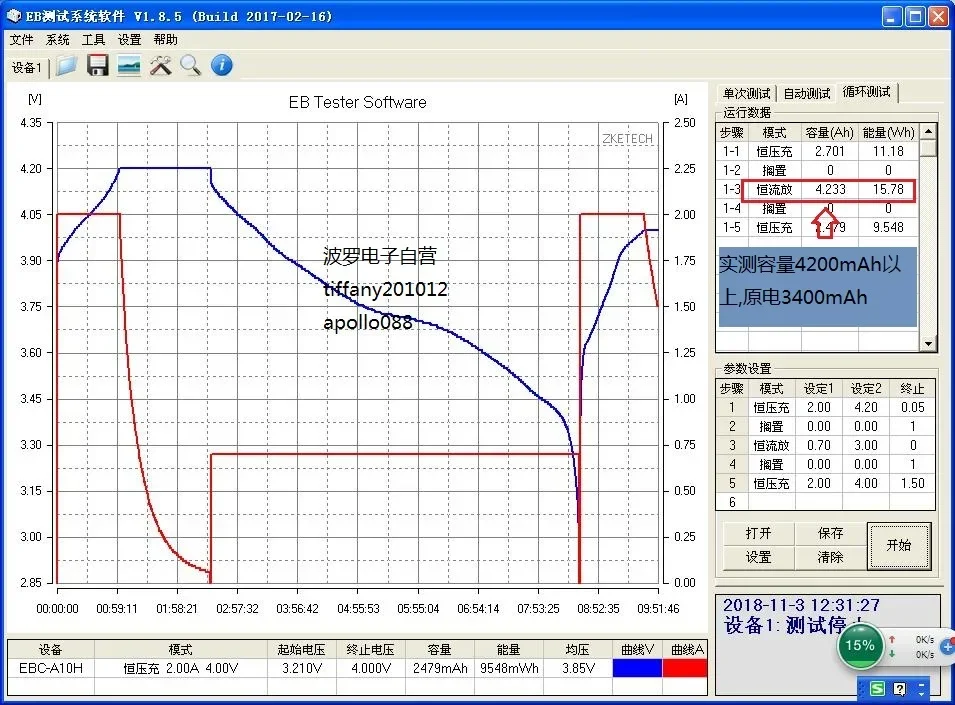Click 设定2 value 4.00 in step 5
Screen dimensions: 955x705
pyautogui.click(x=865, y=483)
